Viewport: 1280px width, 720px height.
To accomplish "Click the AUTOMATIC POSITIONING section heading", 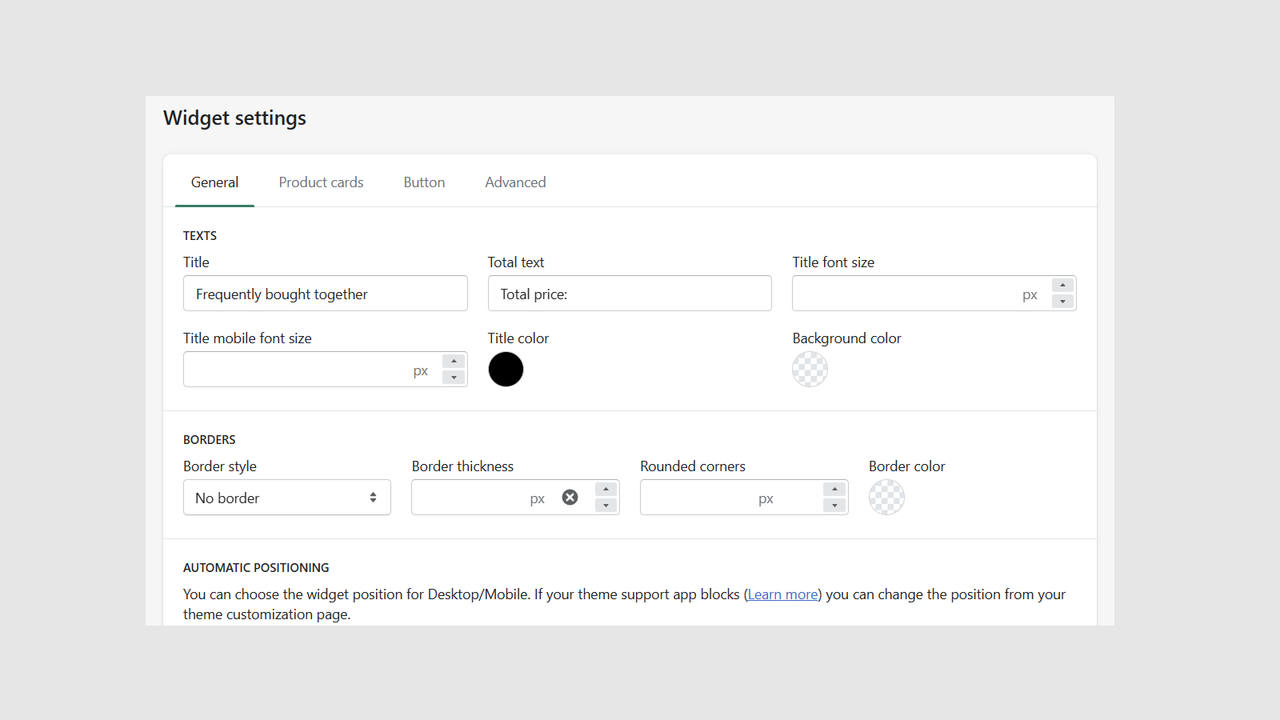I will [256, 568].
